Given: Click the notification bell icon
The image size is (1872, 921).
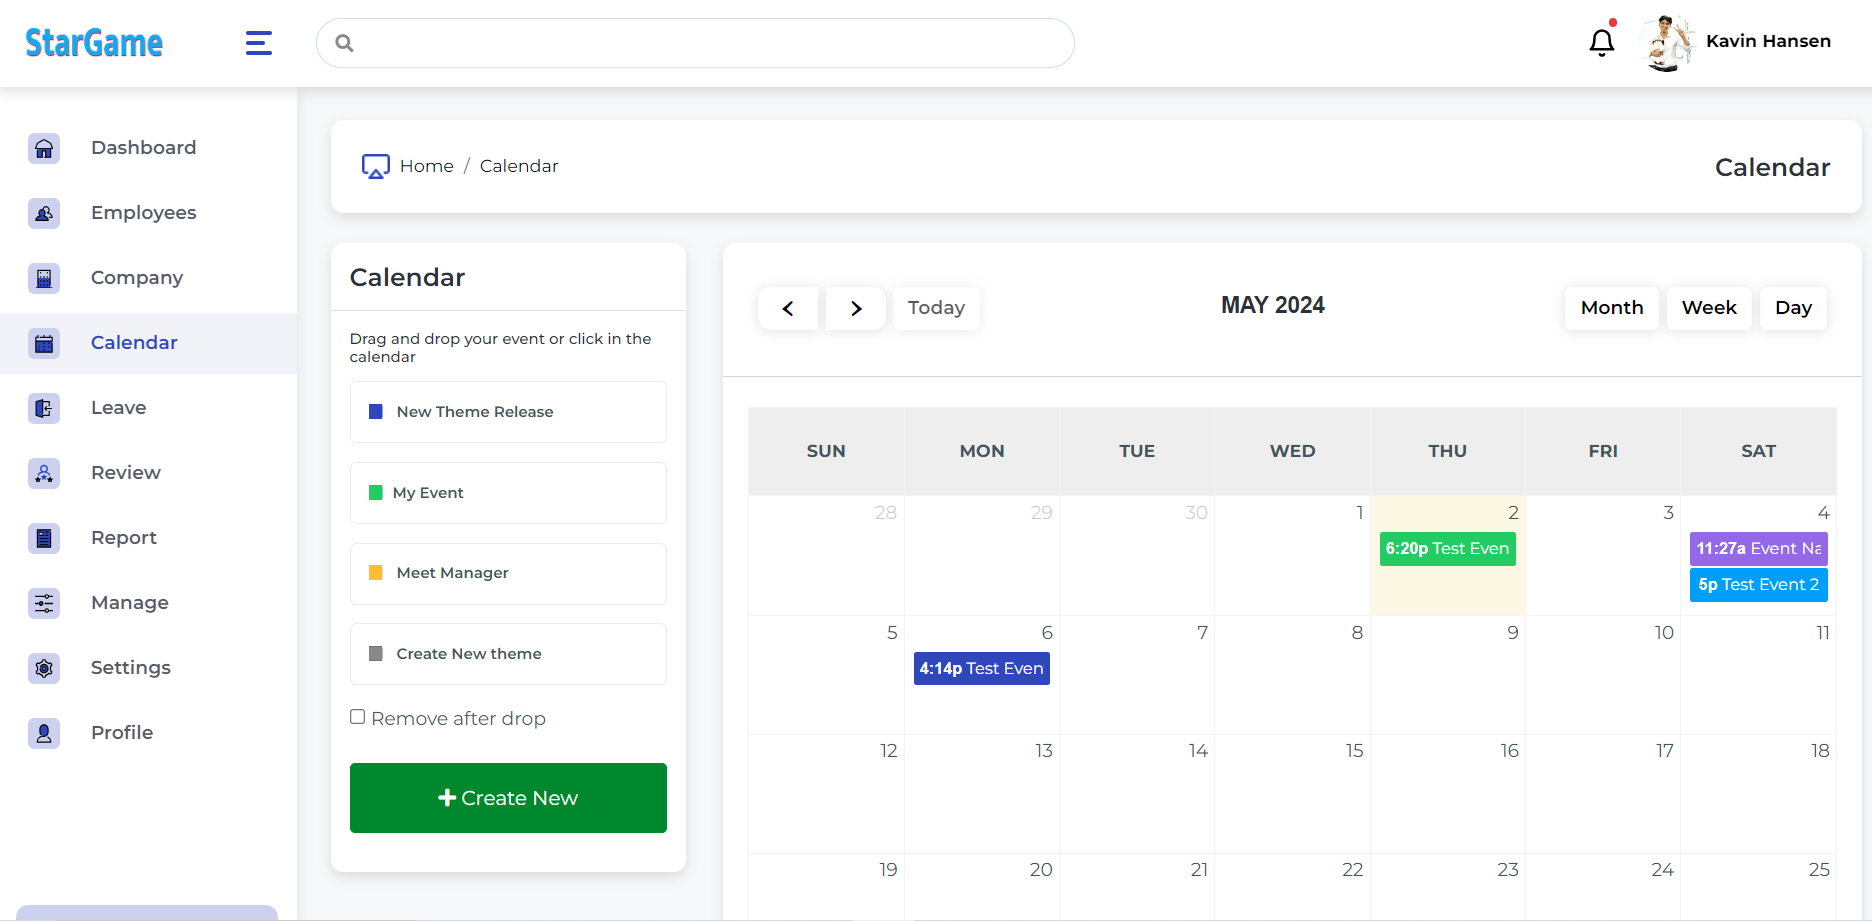Looking at the screenshot, I should tap(1601, 42).
